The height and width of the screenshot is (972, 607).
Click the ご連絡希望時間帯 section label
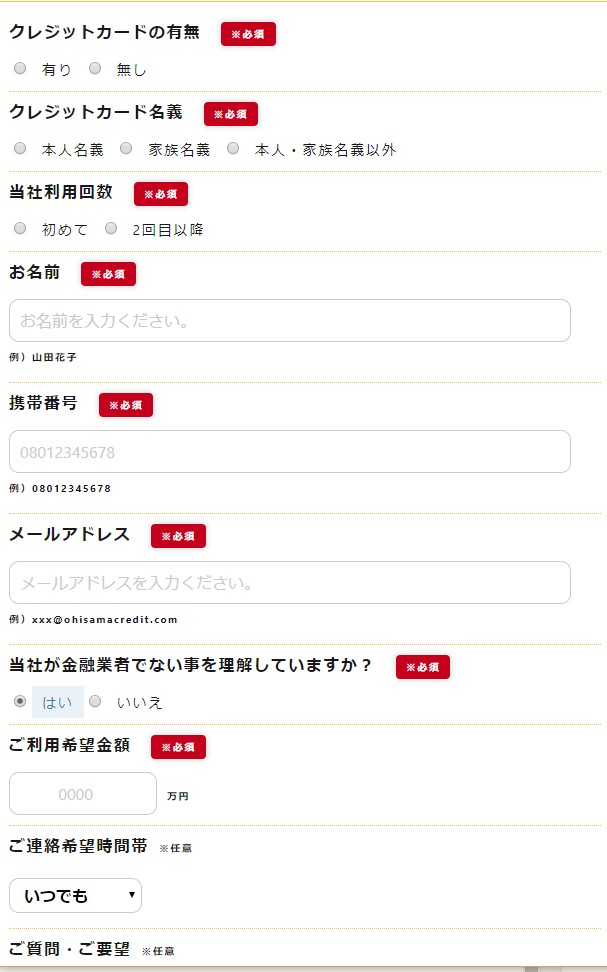point(78,846)
